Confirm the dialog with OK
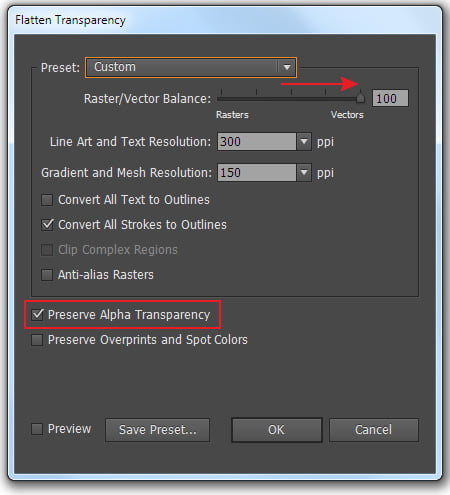Screen dimensions: 450x495 click(x=277, y=430)
